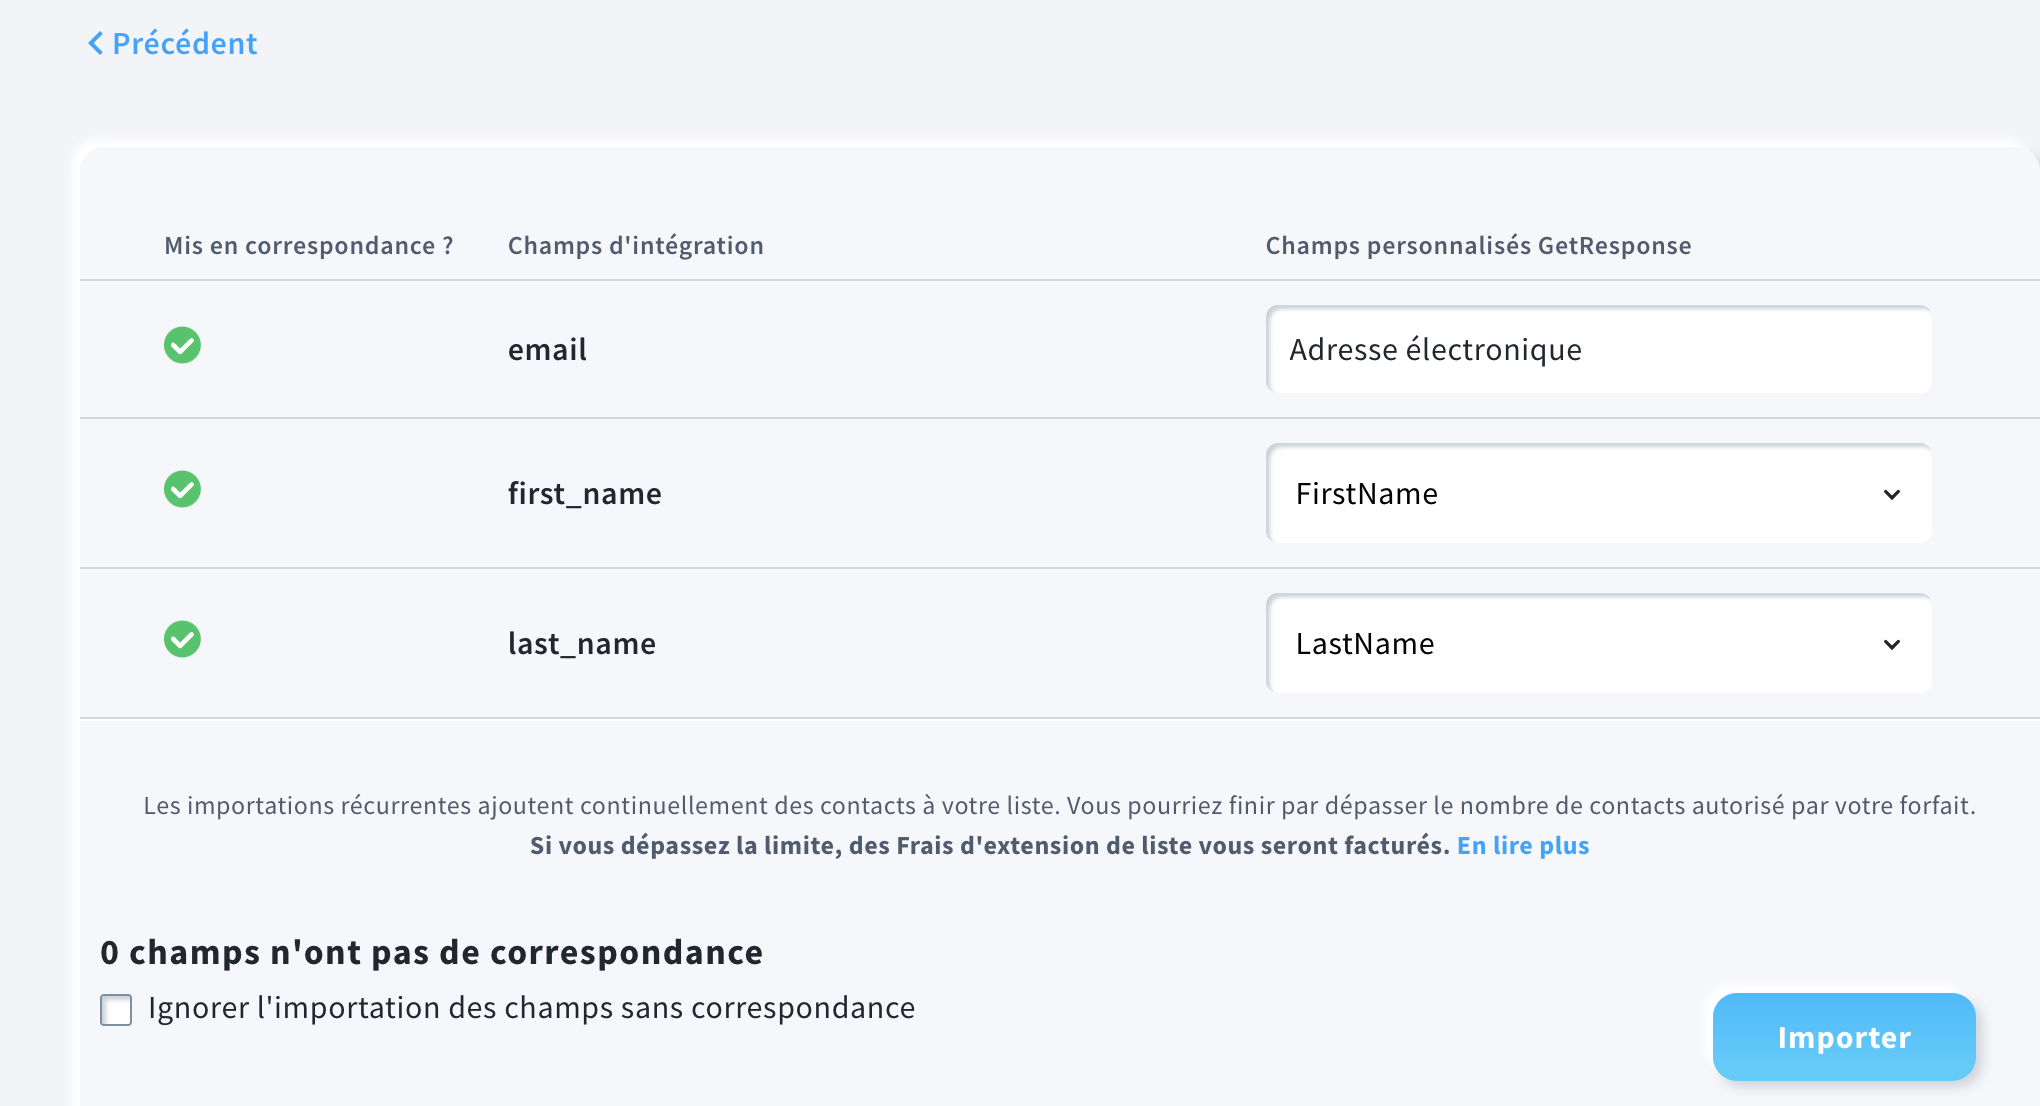
Task: Click the green checkmark beside first_name
Action: coord(182,489)
